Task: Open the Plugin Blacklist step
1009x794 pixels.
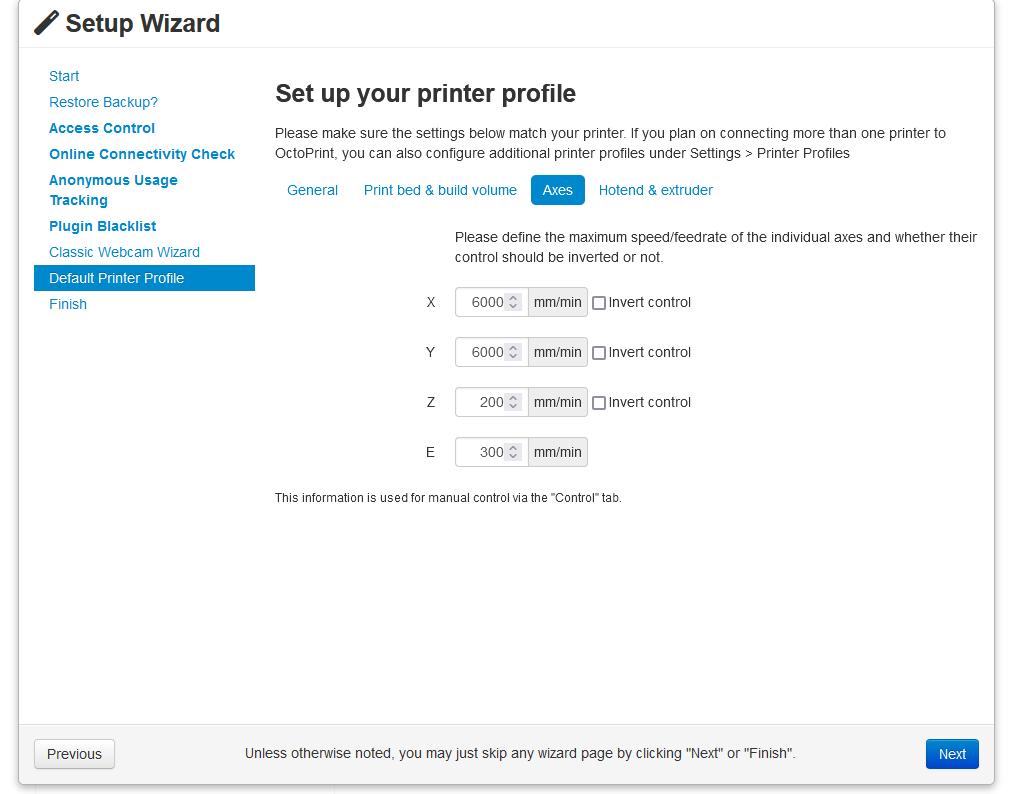Action: 103,226
